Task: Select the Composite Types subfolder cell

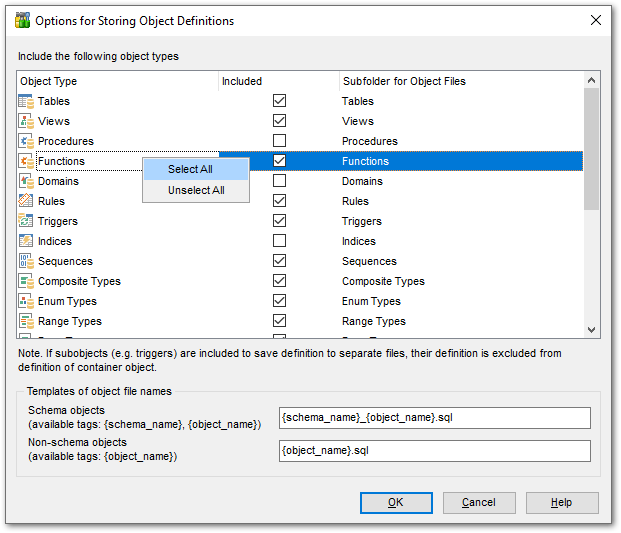Action: [x=461, y=281]
